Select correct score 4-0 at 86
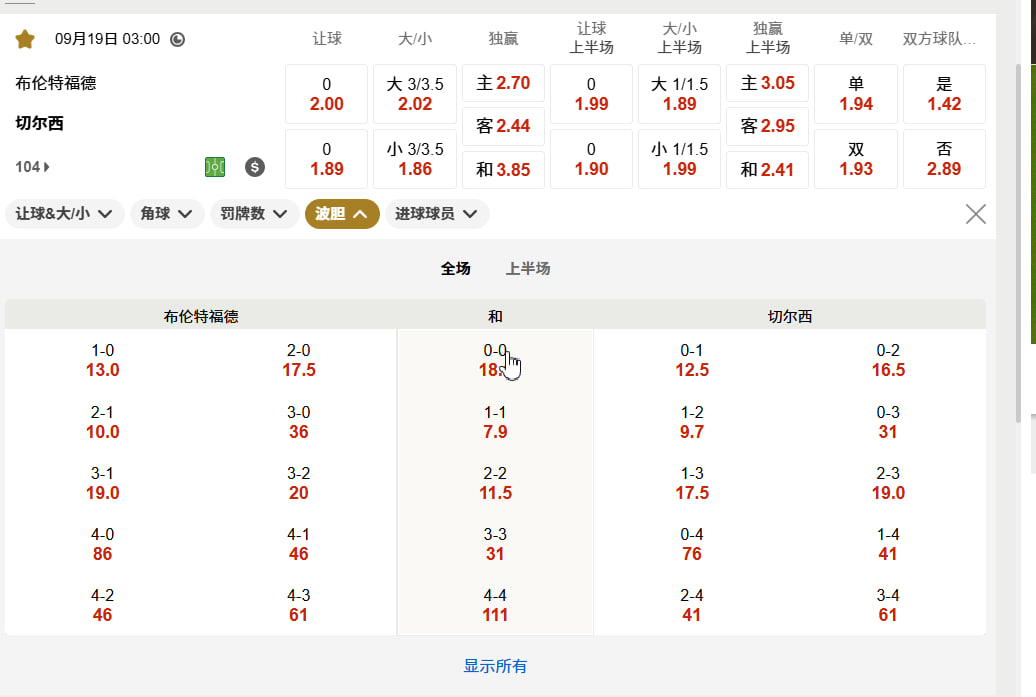This screenshot has width=1036, height=697. click(102, 544)
